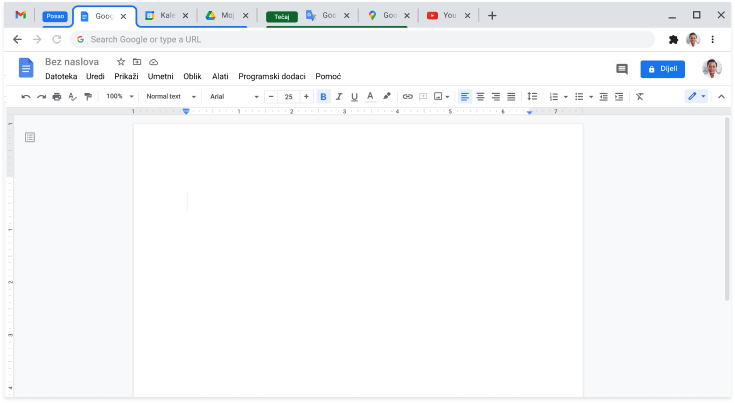Justify the text alignment
Image resolution: width=735 pixels, height=403 pixels.
coord(511,97)
